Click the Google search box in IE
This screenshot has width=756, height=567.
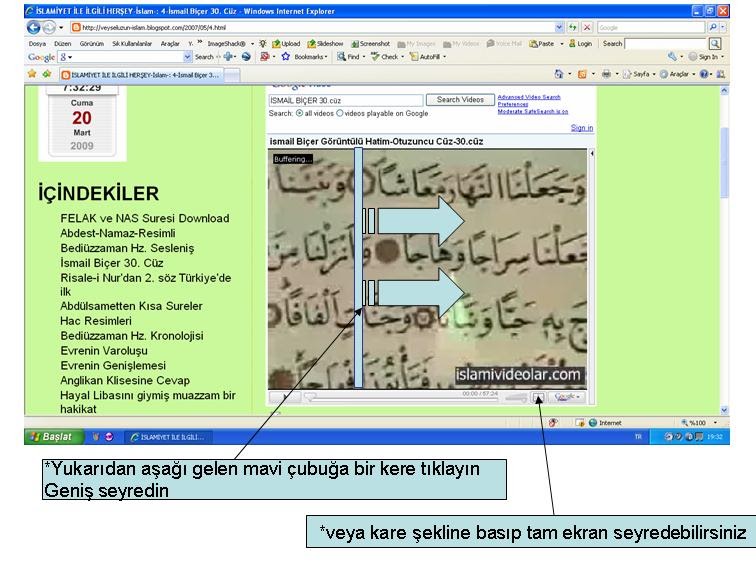(651, 27)
